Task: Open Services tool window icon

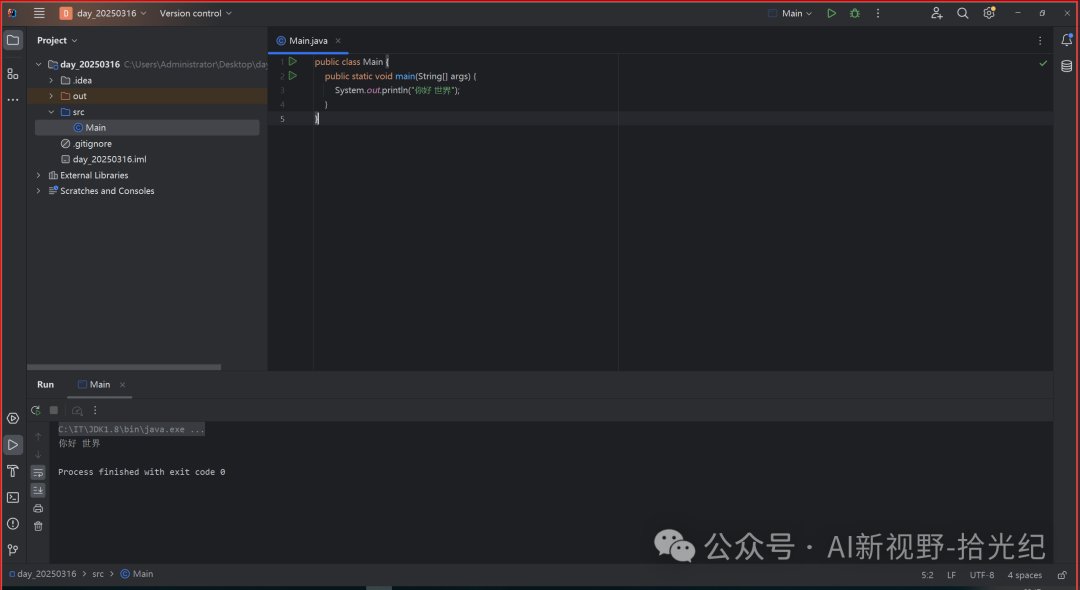Action: coord(12,418)
